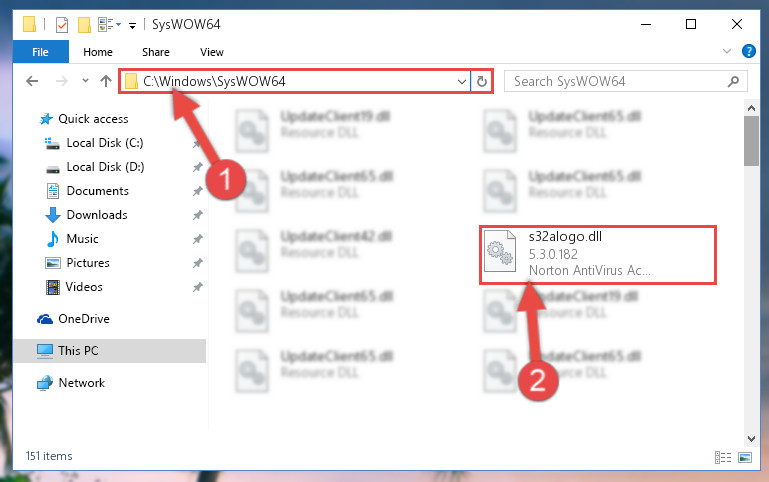Switch to large icons view
Viewport: 769px width, 482px height.
[x=744, y=457]
